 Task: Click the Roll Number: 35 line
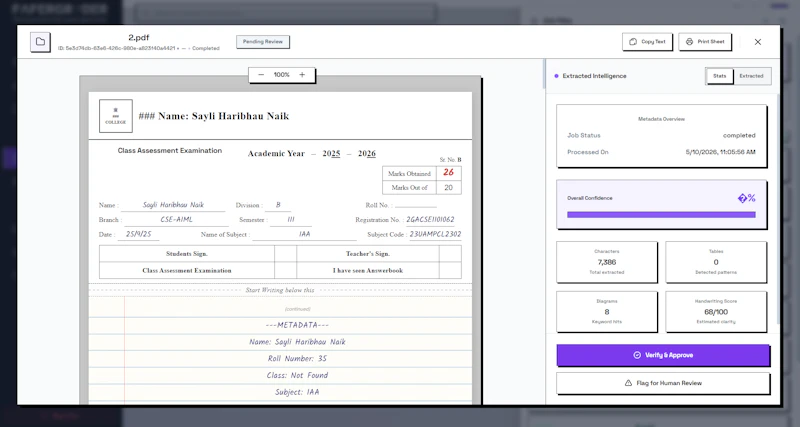tap(297, 359)
